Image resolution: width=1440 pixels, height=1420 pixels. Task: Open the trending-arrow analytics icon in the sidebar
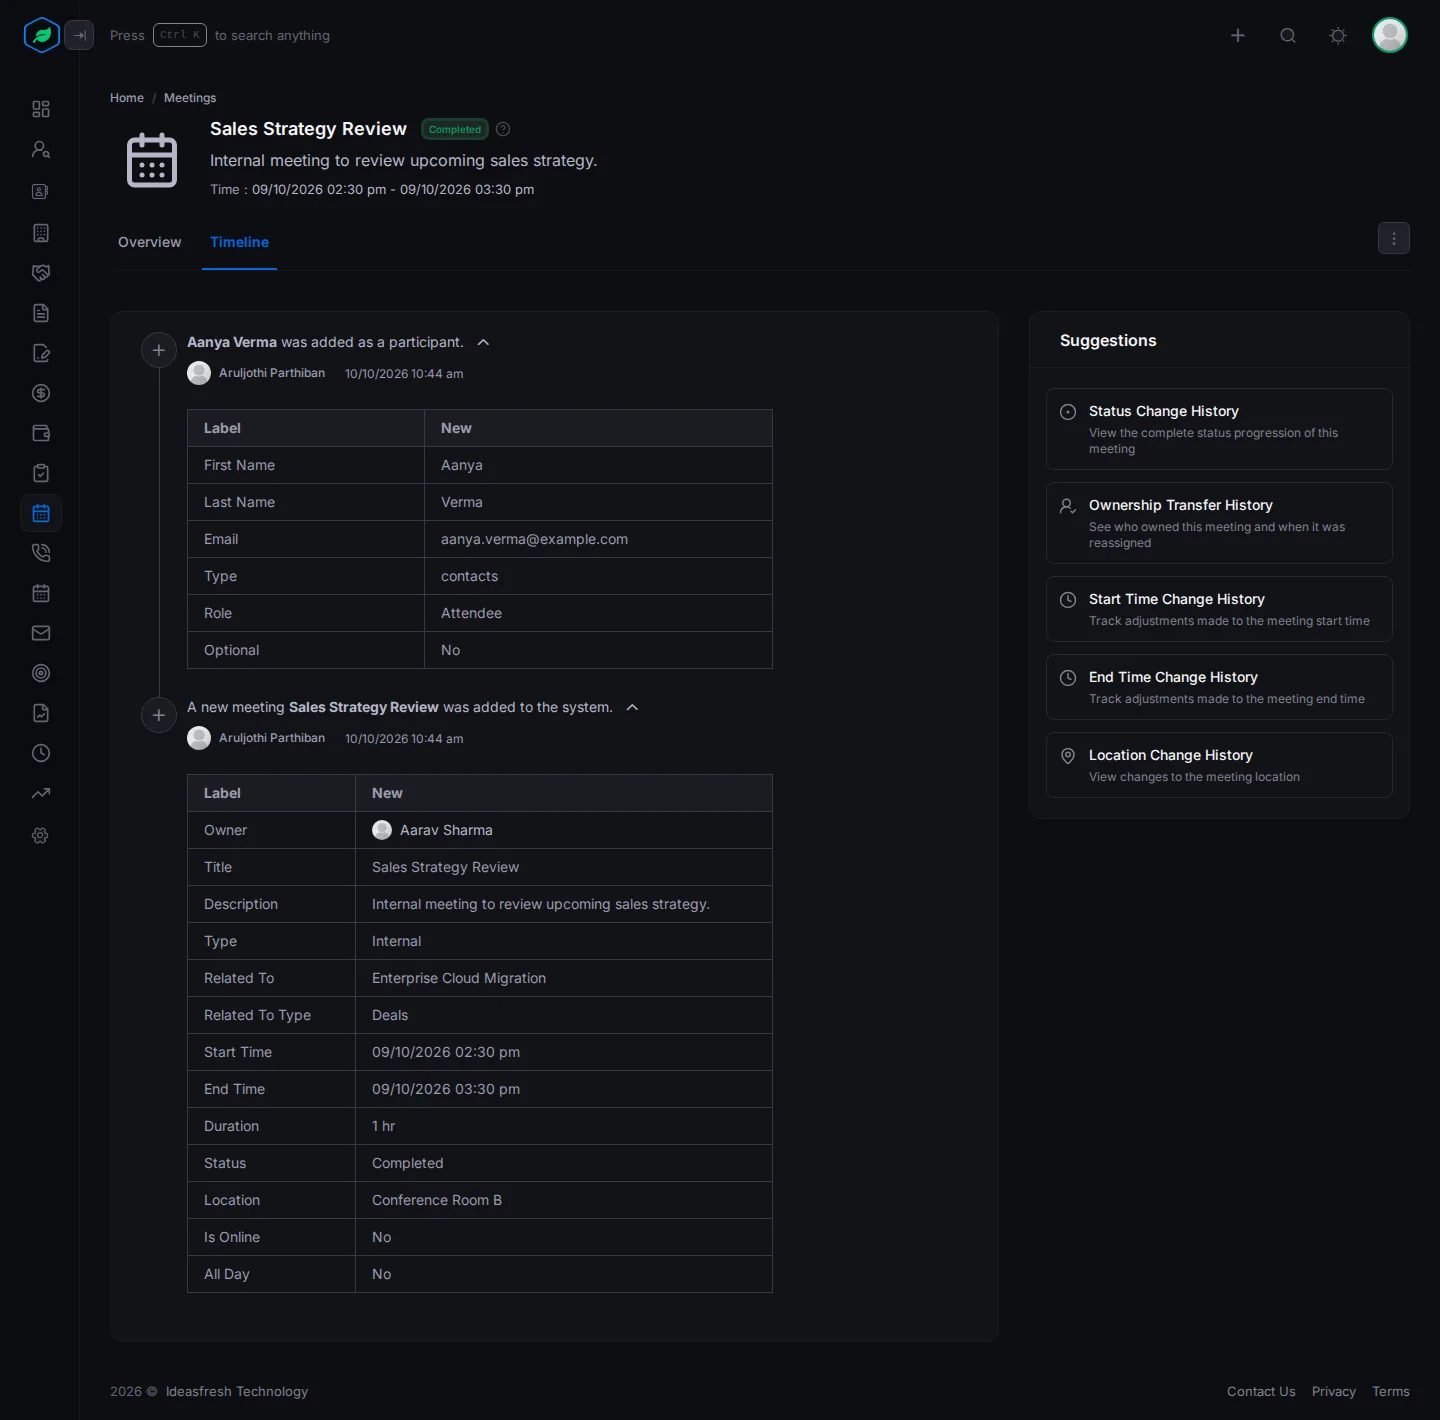41,793
